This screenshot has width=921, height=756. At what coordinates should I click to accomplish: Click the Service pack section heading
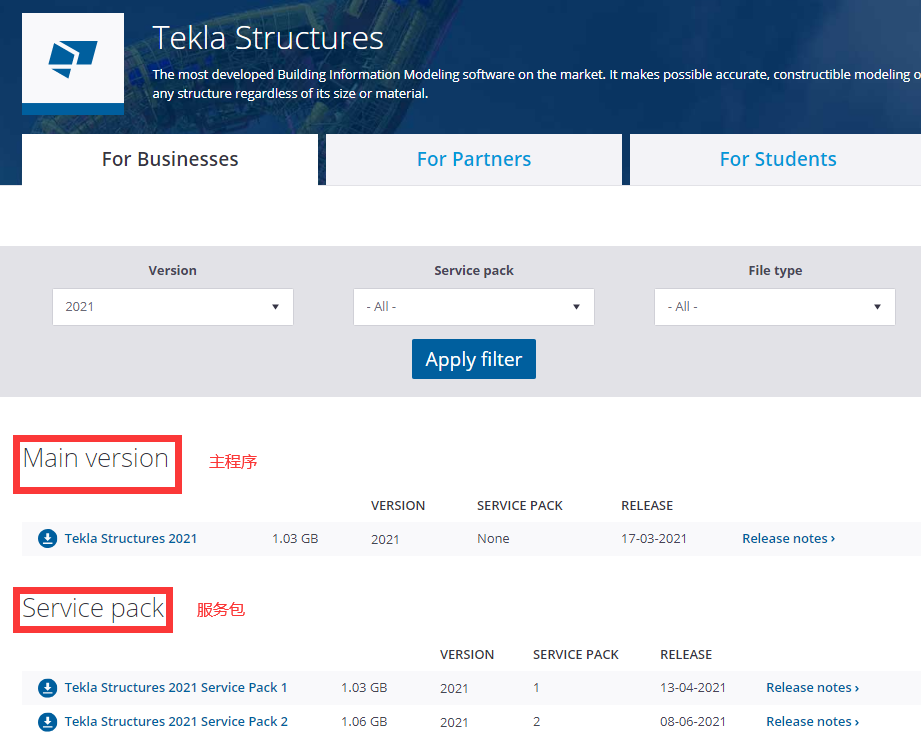(92, 608)
